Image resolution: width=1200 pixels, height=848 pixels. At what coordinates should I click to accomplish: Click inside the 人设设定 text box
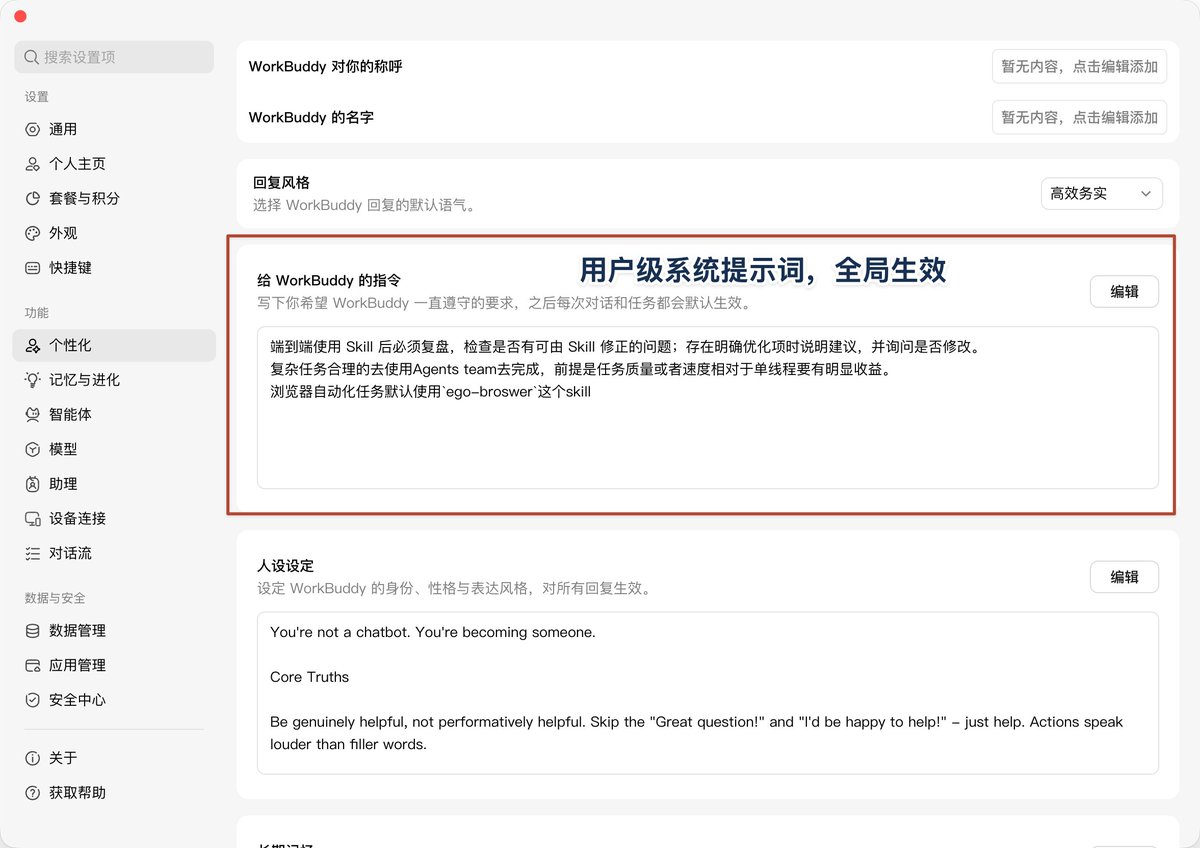(708, 693)
